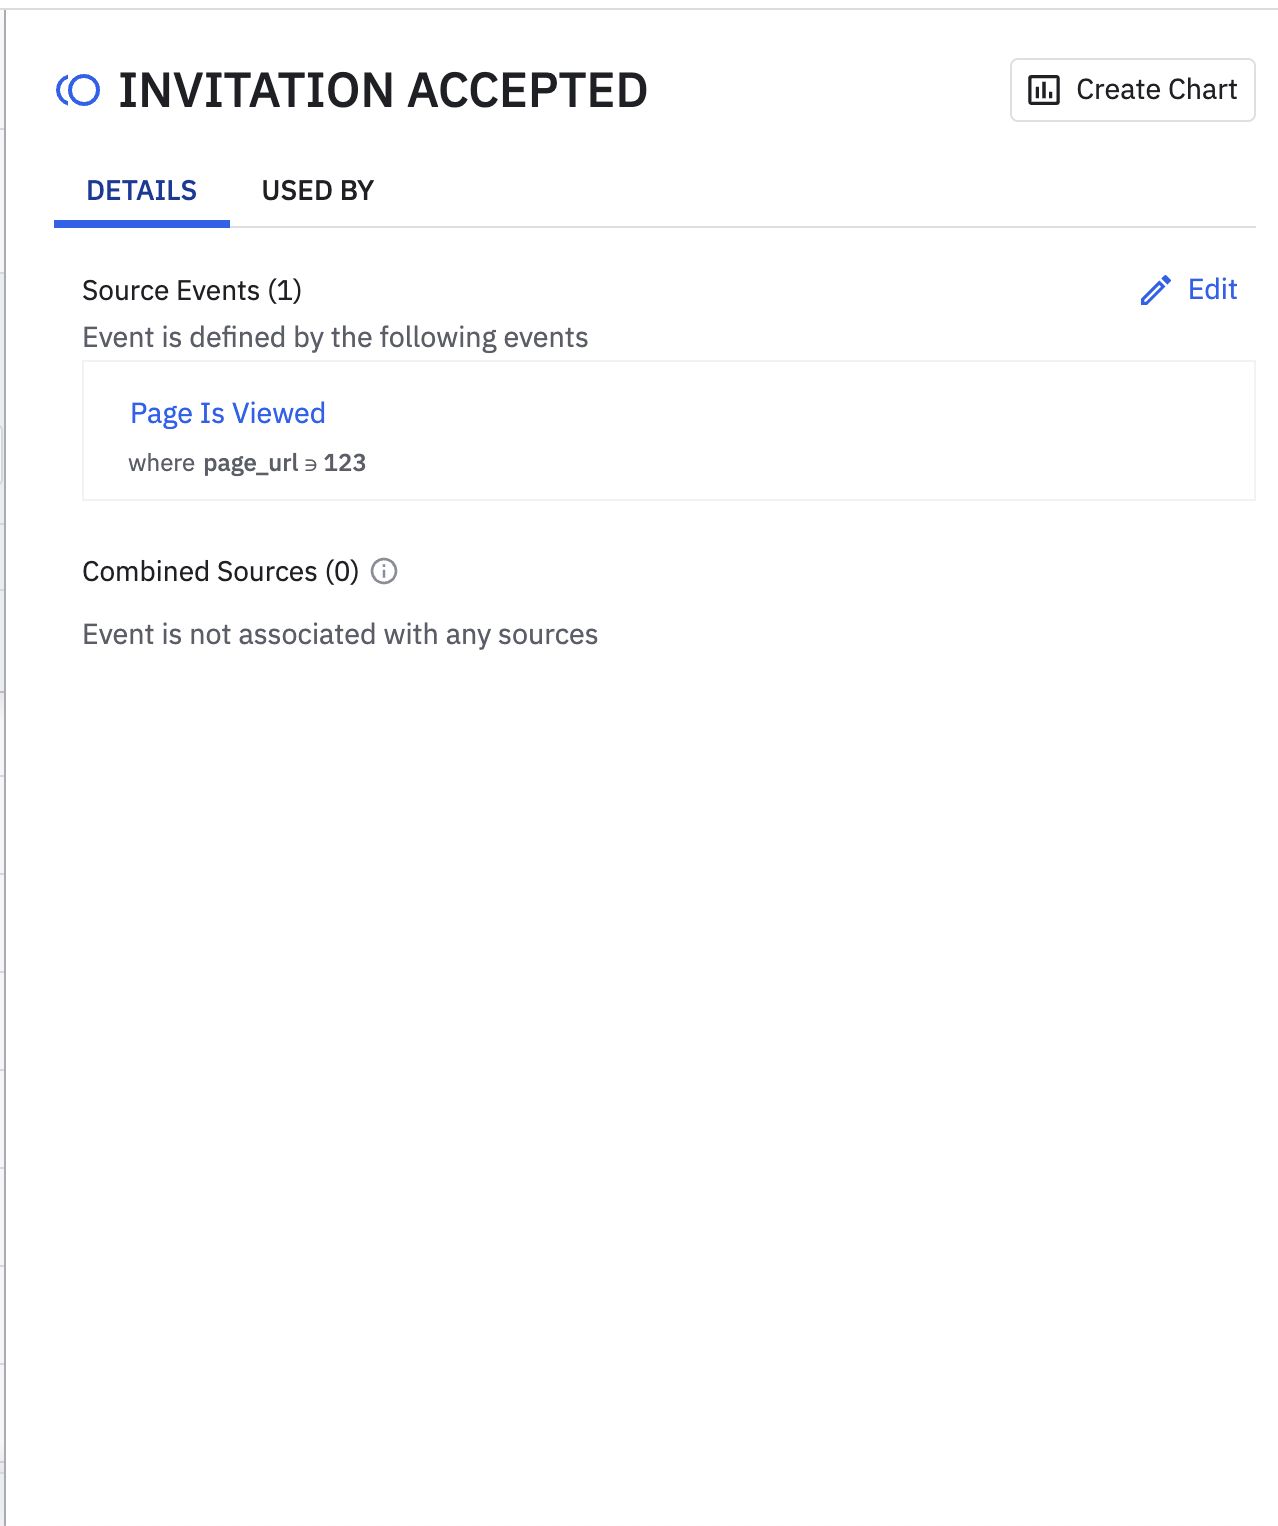
Task: Click the contains operator symbol after page_url
Action: point(311,464)
